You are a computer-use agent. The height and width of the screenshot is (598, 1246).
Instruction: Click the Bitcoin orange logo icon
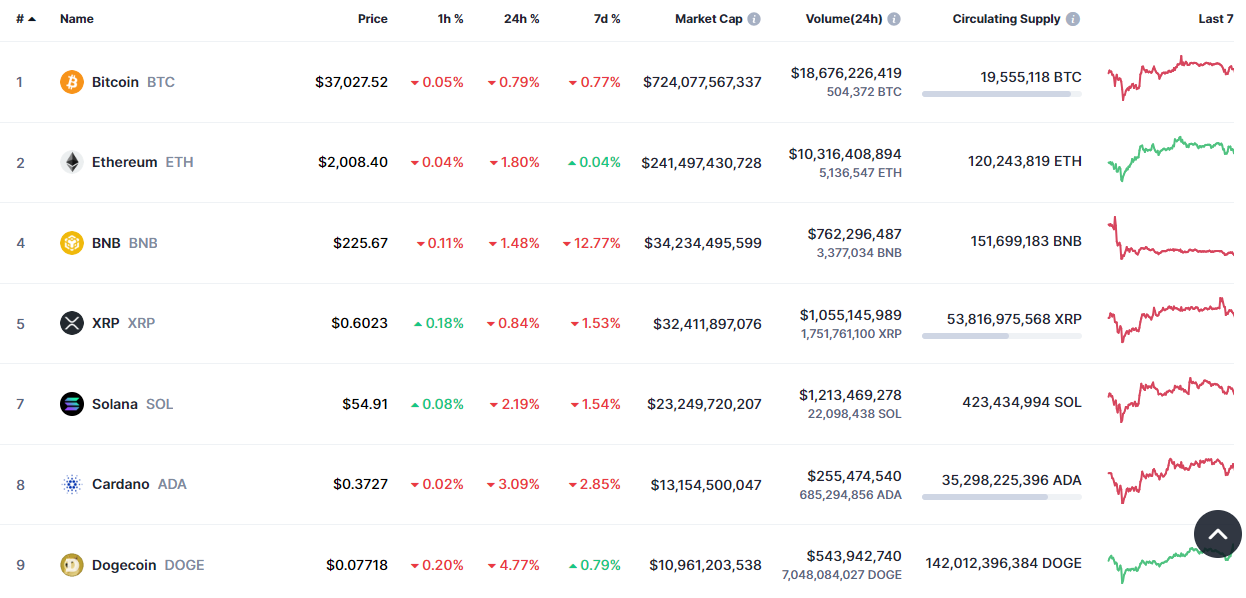pos(72,82)
